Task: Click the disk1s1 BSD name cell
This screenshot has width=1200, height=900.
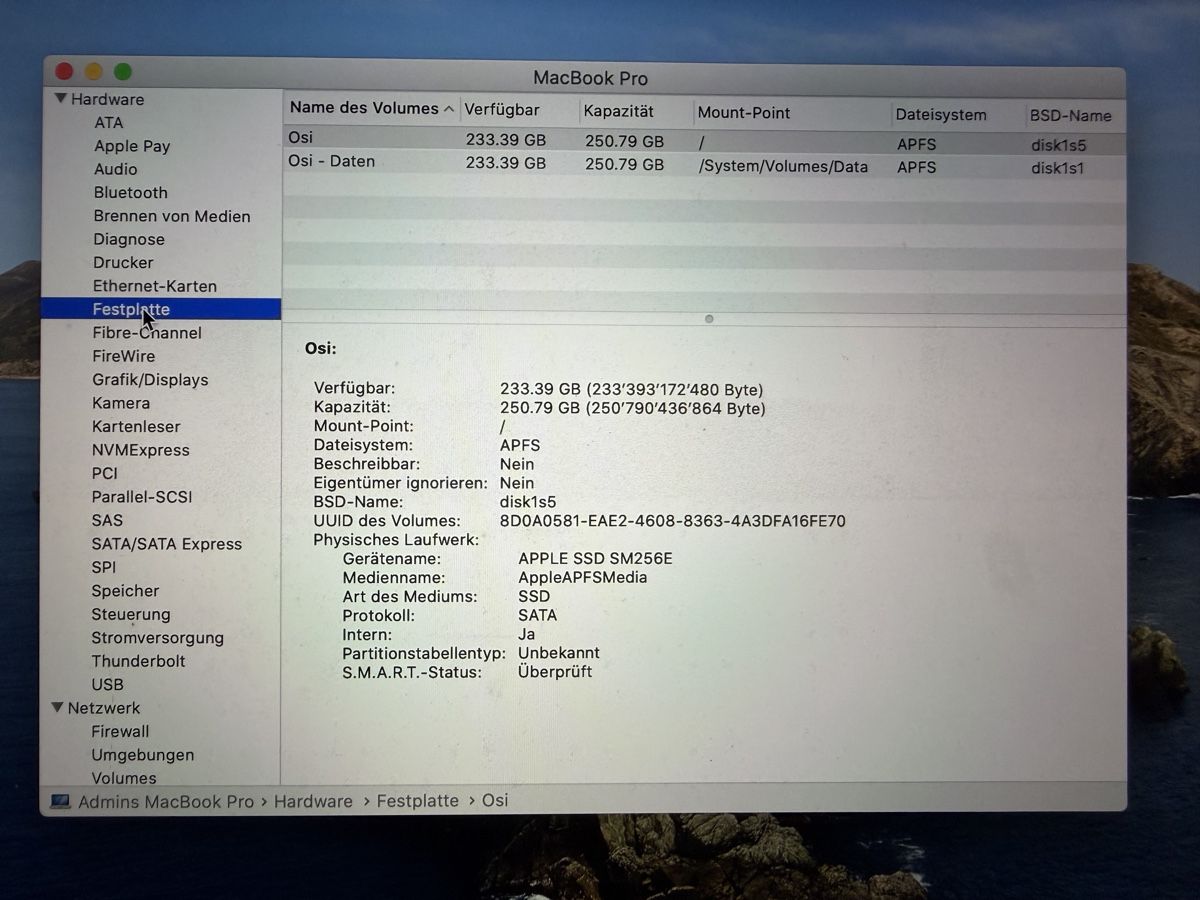Action: pyautogui.click(x=1058, y=168)
